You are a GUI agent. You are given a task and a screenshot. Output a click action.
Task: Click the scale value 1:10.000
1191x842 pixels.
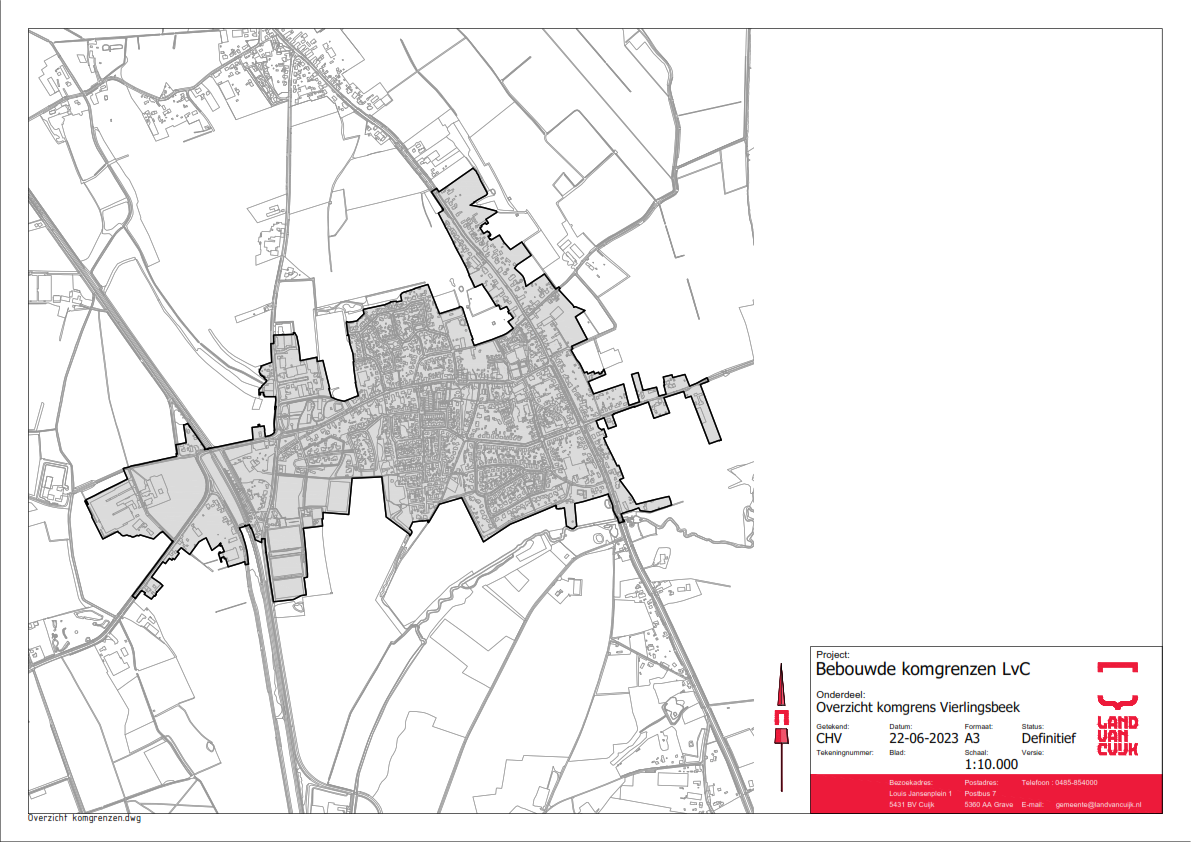pyautogui.click(x=991, y=765)
